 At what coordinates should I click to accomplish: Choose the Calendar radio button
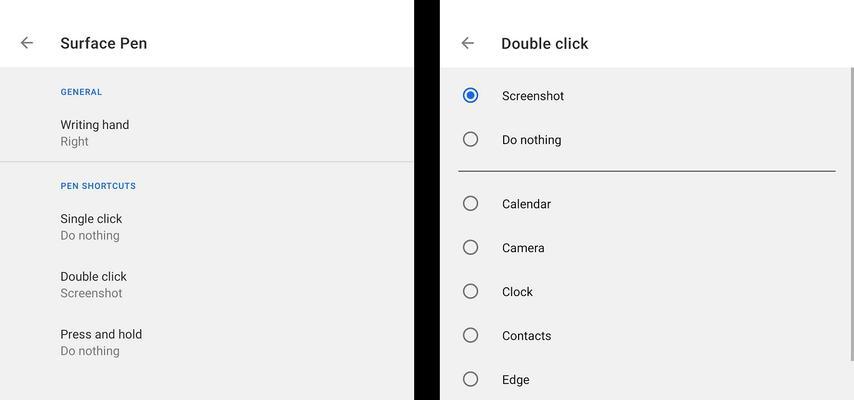pyautogui.click(x=471, y=204)
